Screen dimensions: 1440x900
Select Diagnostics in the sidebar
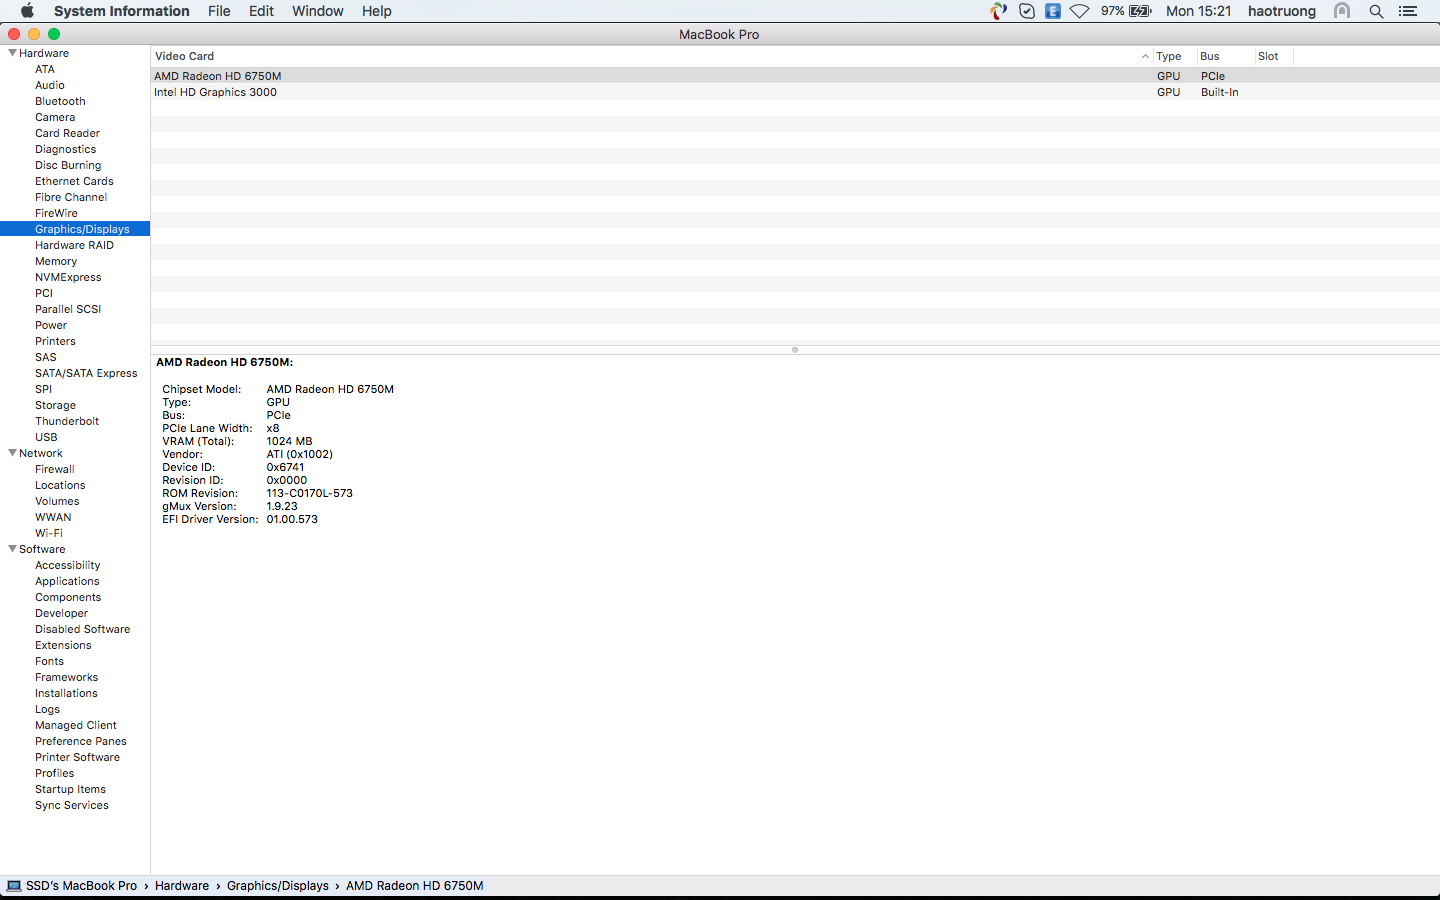[66, 149]
